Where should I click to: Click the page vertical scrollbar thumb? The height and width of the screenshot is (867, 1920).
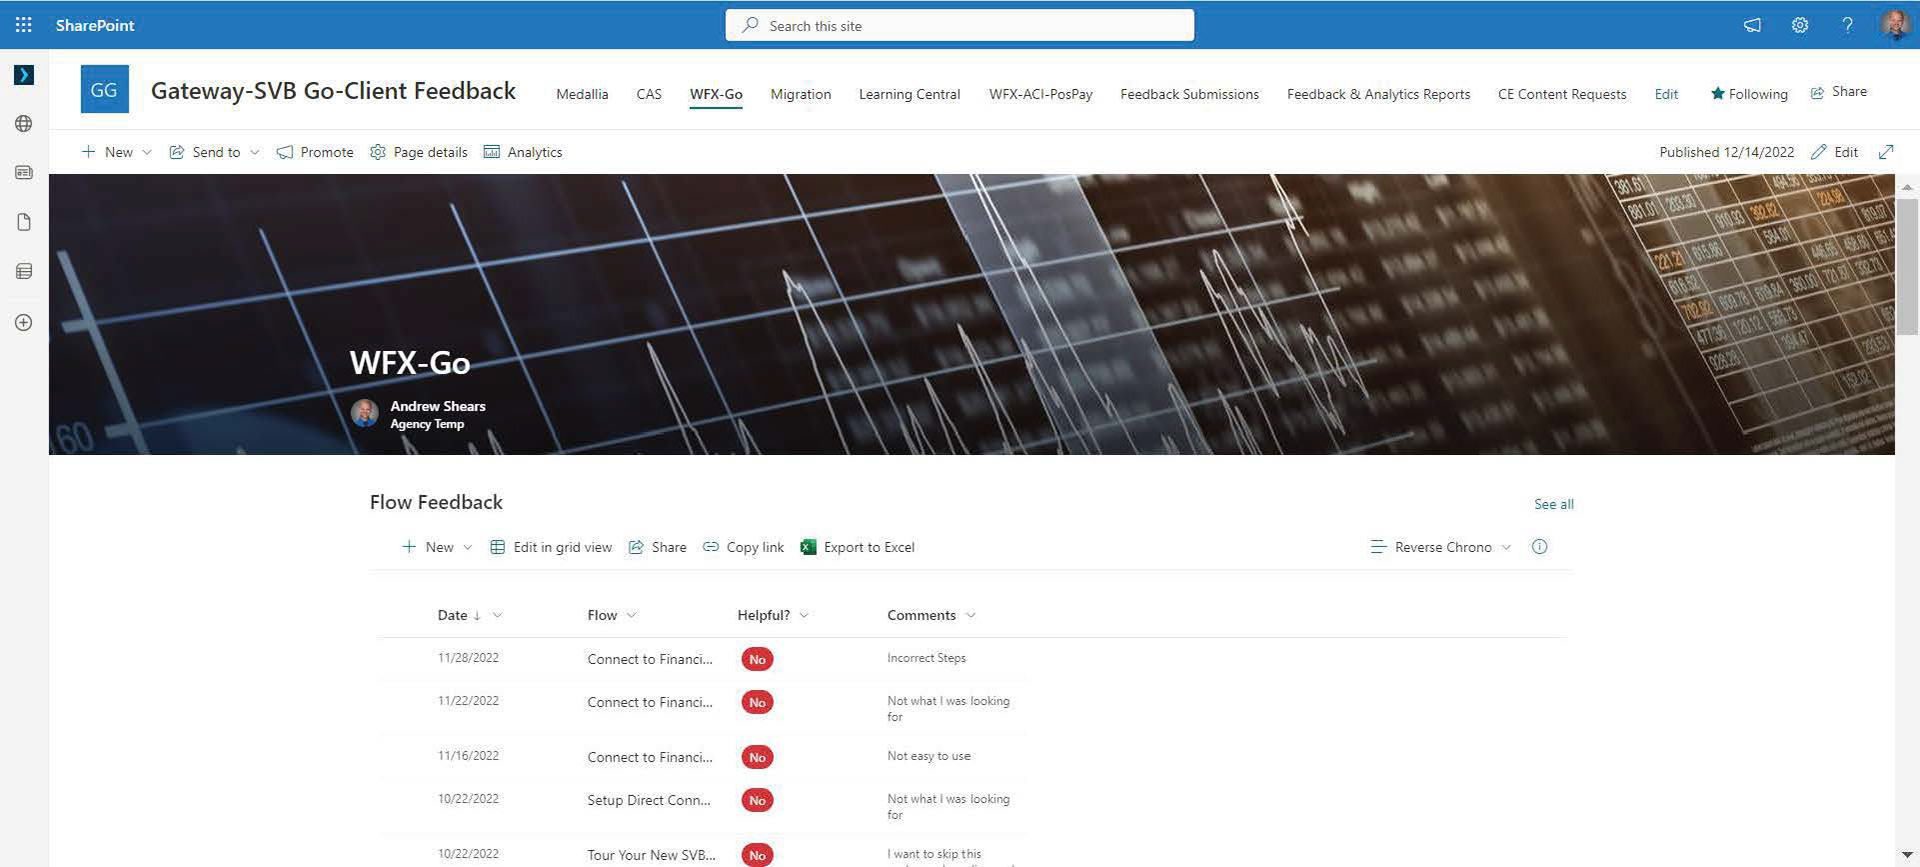[x=1908, y=265]
